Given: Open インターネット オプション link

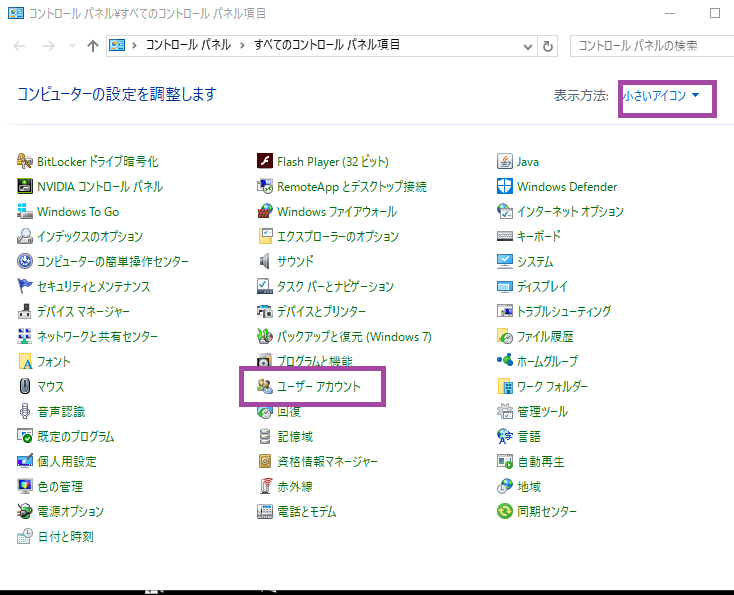Looking at the screenshot, I should pyautogui.click(x=570, y=212).
